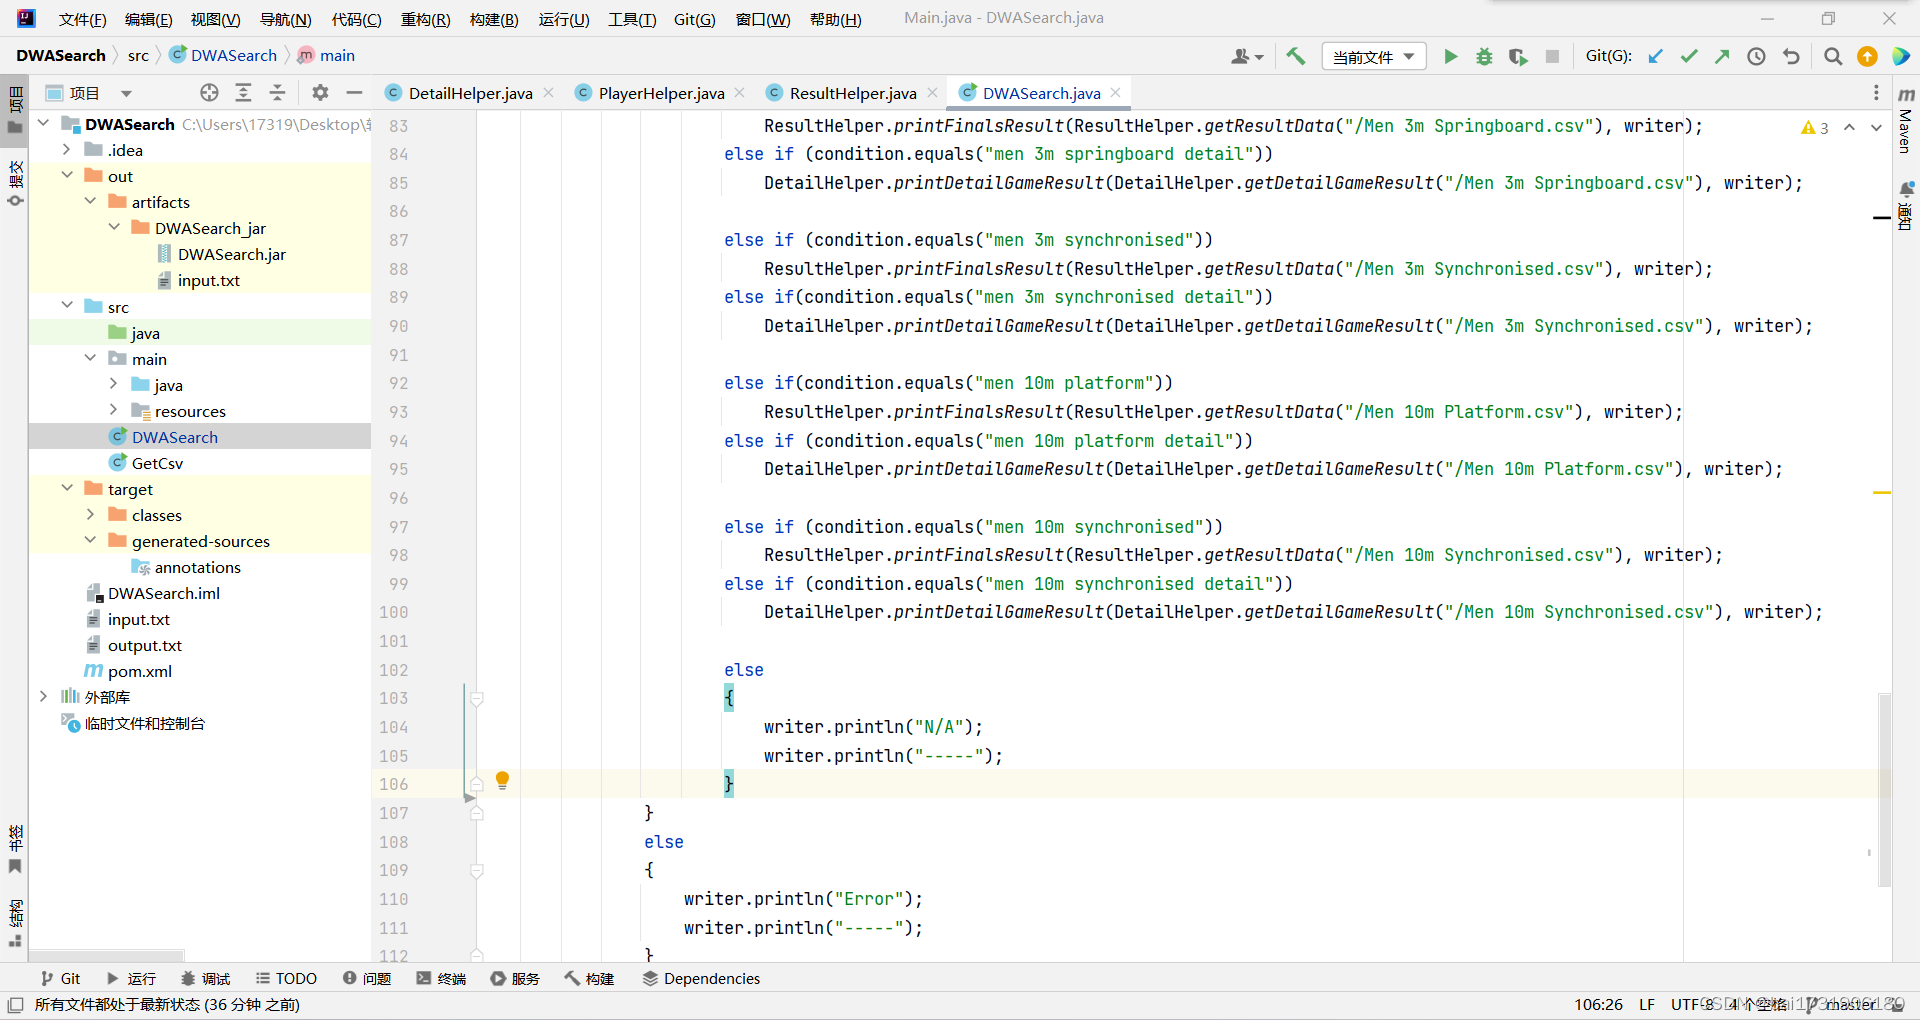Open the editor tabs more options menu
The width and height of the screenshot is (1920, 1020).
[1875, 93]
